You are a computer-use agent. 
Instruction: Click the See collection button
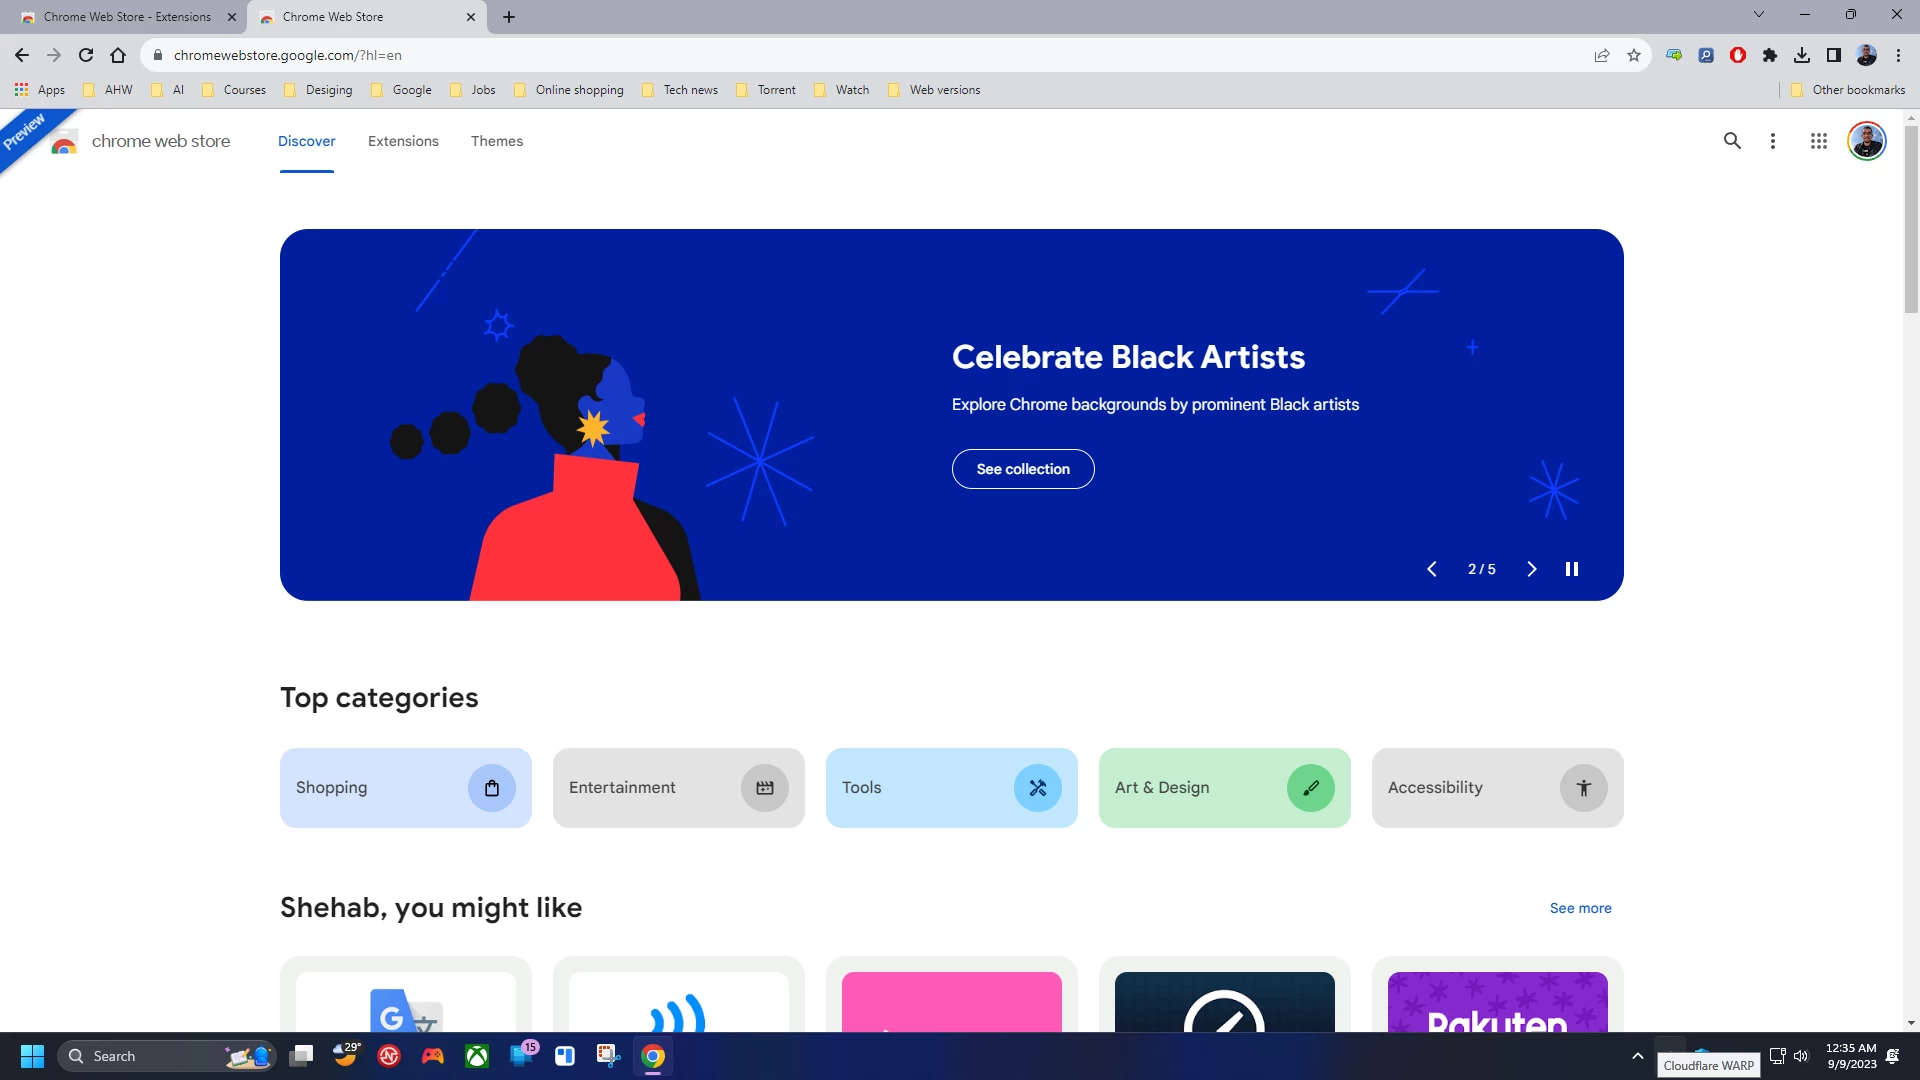pos(1023,469)
